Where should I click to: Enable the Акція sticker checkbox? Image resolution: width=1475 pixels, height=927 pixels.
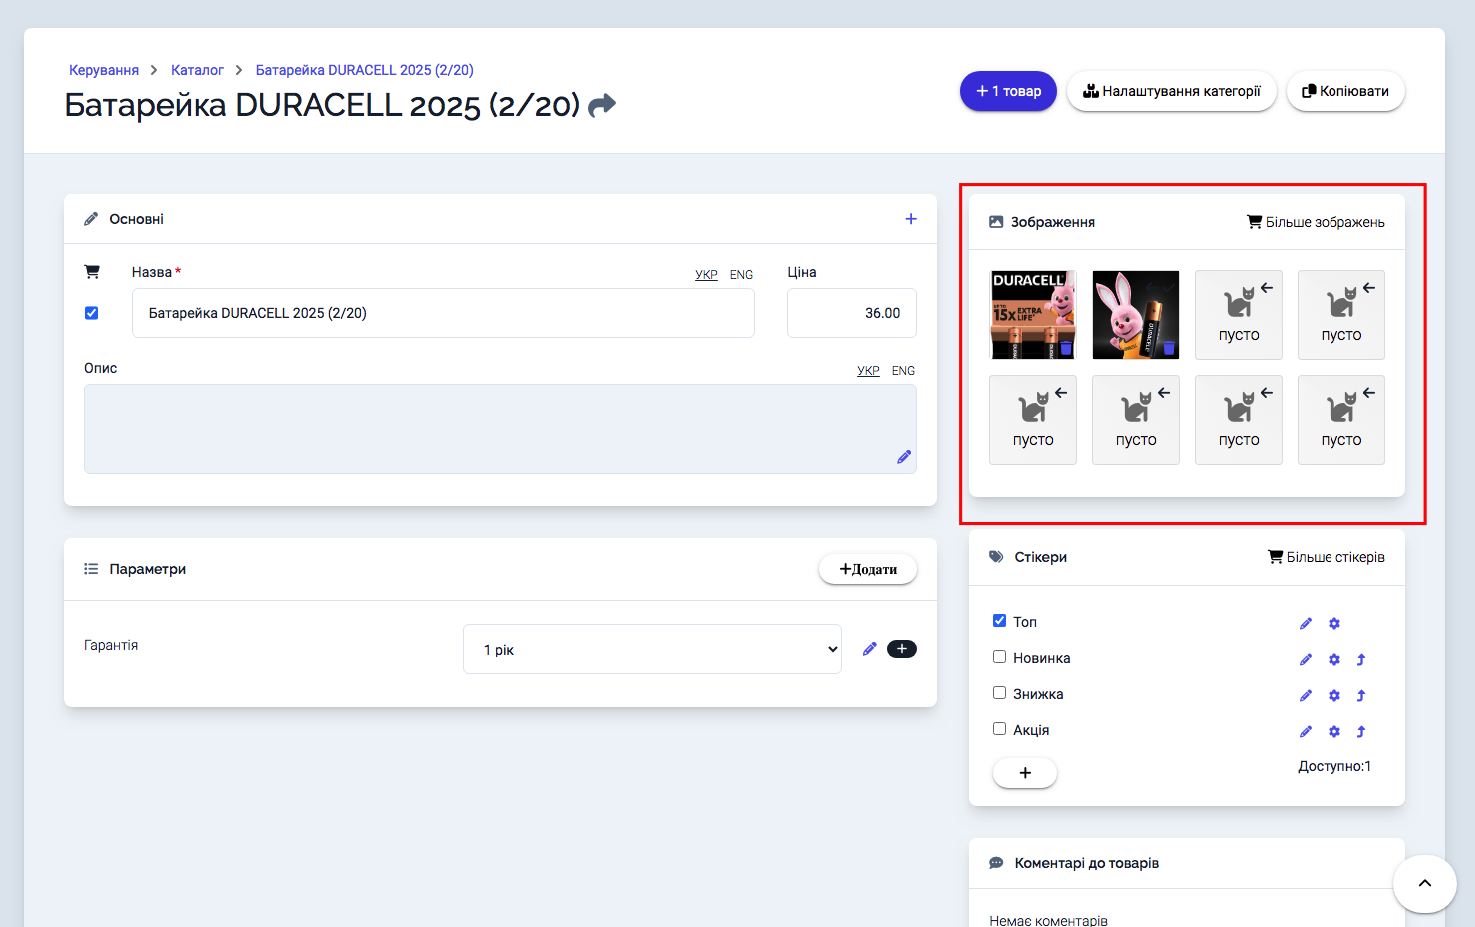click(x=999, y=729)
